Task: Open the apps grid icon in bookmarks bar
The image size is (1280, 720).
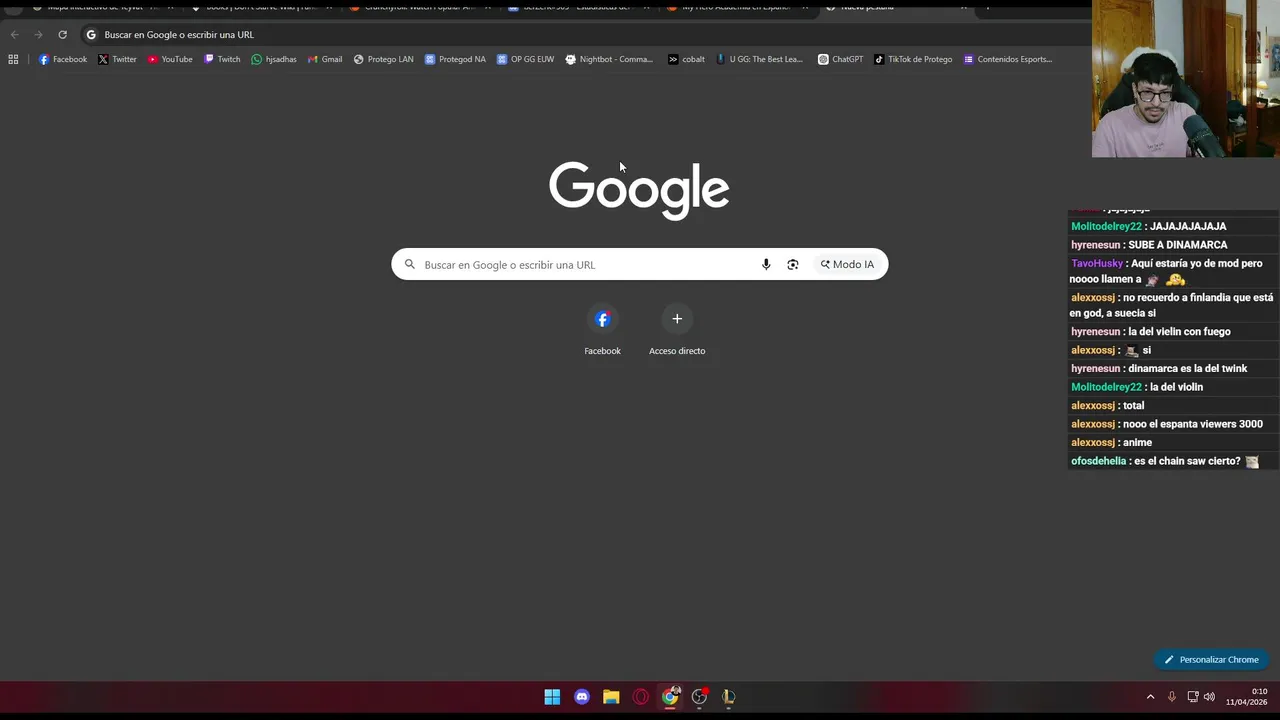Action: 13,59
